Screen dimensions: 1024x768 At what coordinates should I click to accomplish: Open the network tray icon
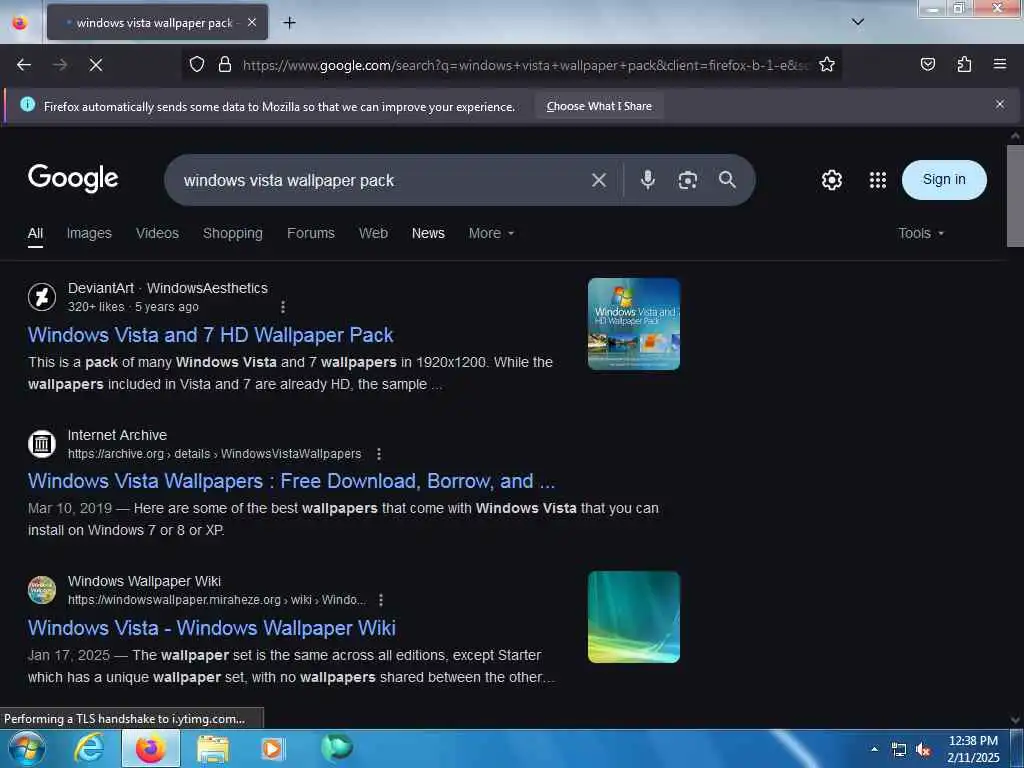click(899, 750)
